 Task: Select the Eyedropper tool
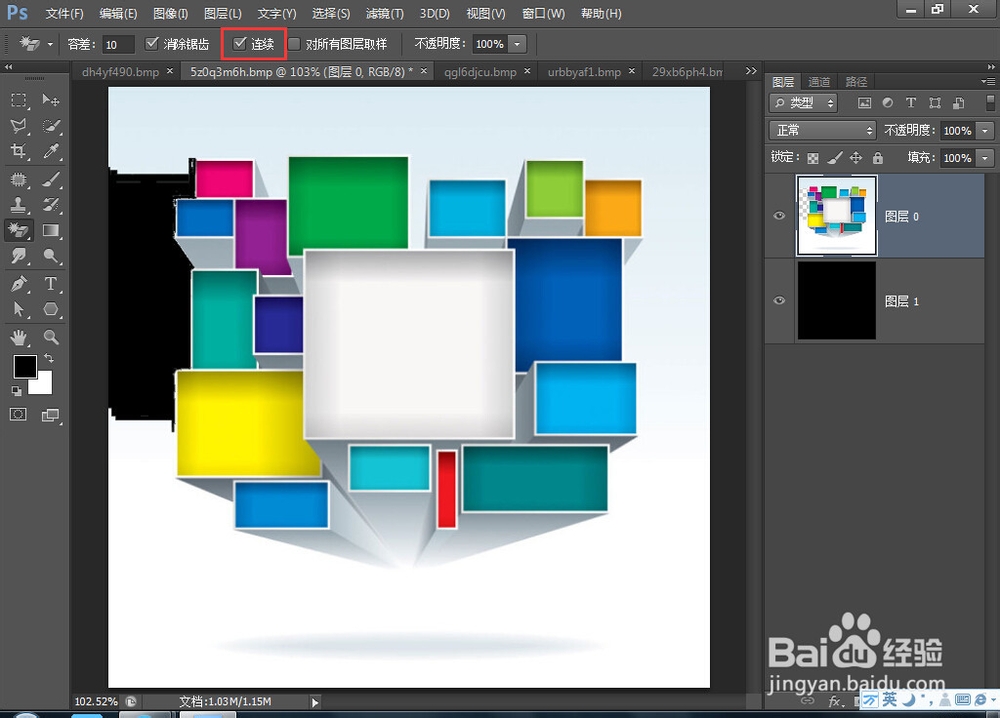click(51, 151)
